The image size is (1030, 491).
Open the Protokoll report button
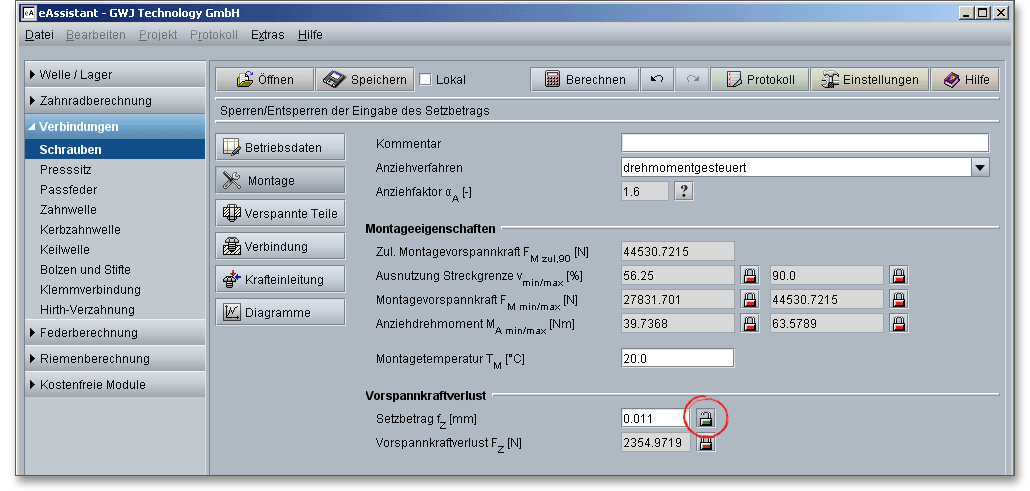click(x=759, y=80)
